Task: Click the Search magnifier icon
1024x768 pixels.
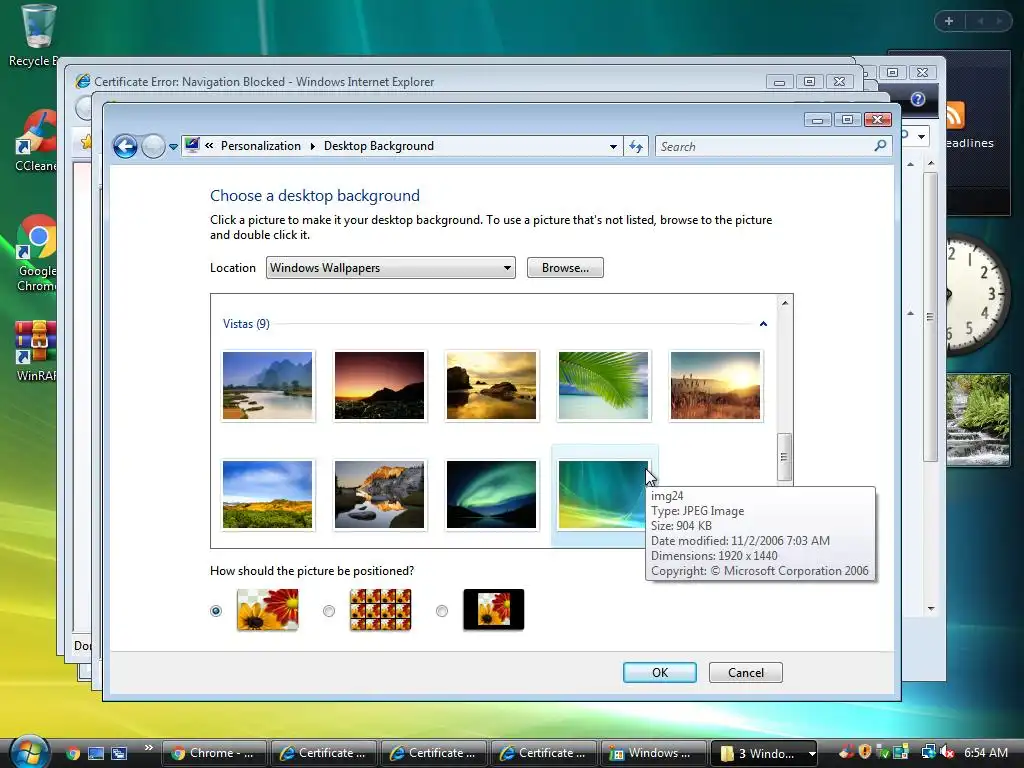Action: tap(880, 146)
